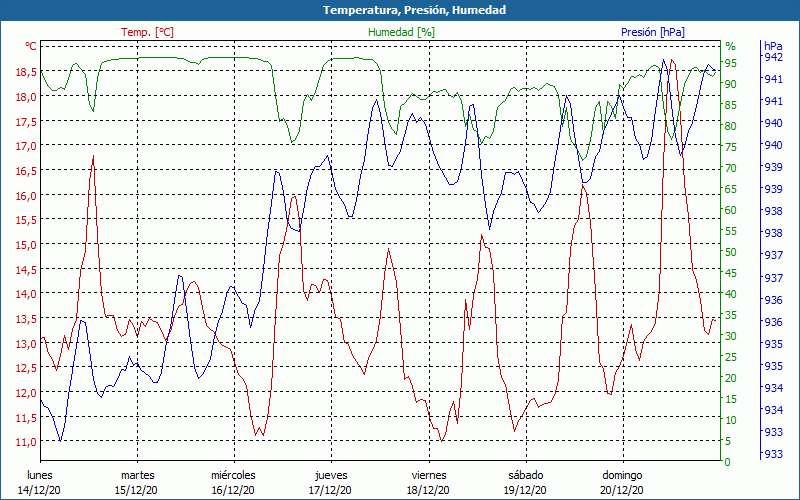Click the '95' humidity axis value
The height and width of the screenshot is (500, 800).
click(731, 63)
